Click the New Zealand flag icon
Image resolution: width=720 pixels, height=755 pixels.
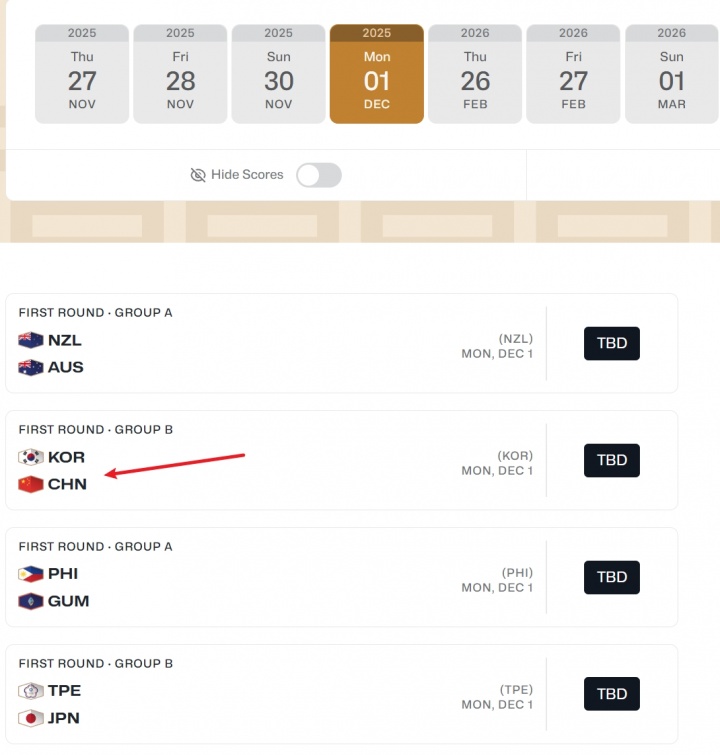click(31, 340)
